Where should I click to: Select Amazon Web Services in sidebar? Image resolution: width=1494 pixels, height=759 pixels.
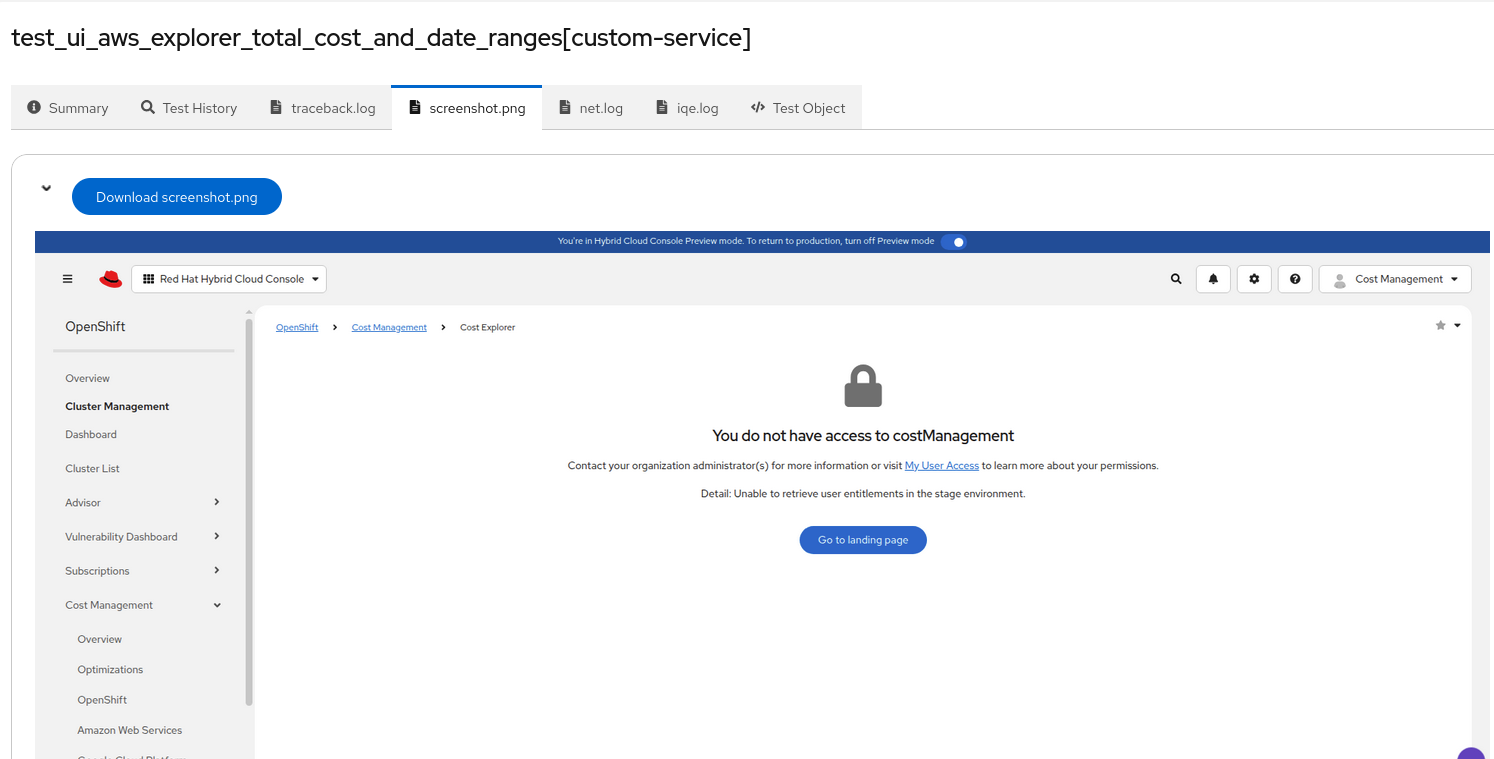[x=130, y=731]
